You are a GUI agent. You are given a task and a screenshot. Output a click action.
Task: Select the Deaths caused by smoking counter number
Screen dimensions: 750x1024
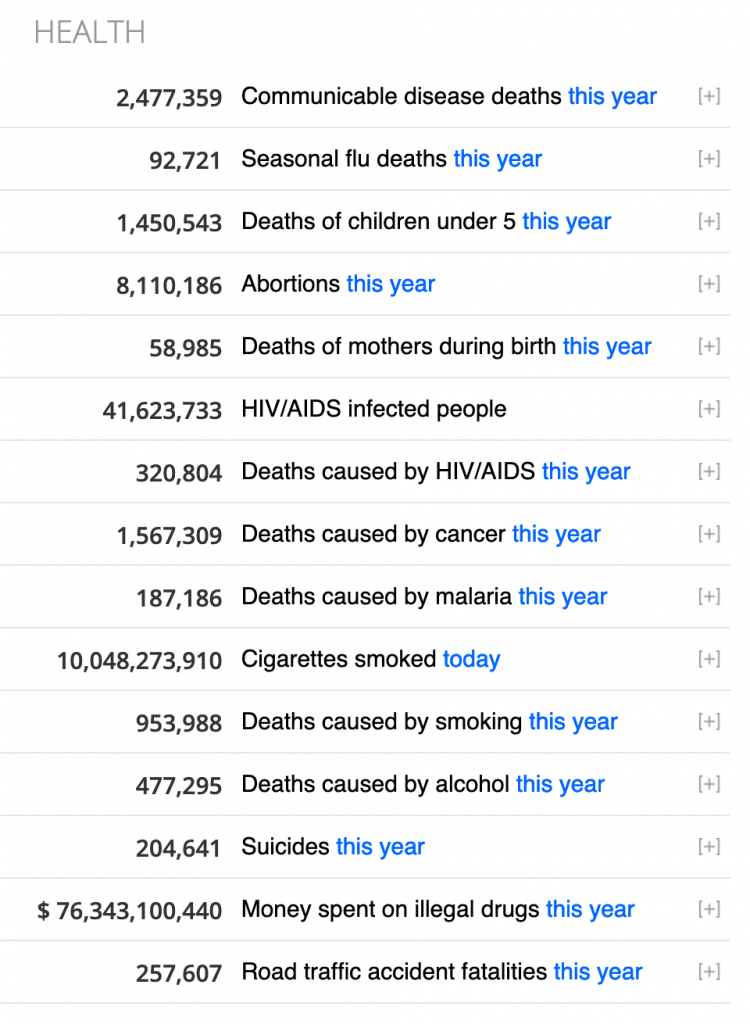[179, 723]
